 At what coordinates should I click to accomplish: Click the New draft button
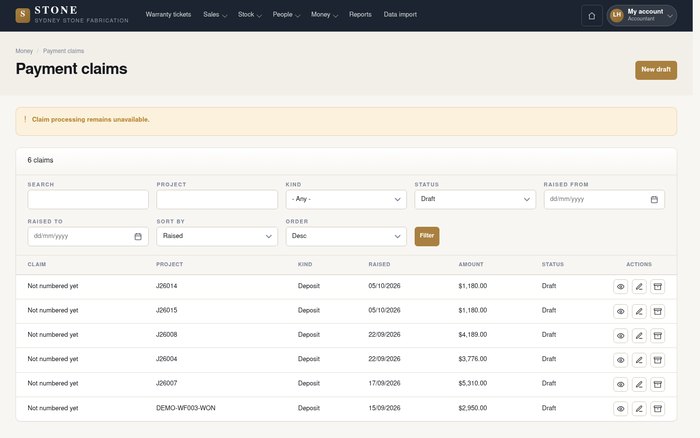(656, 70)
